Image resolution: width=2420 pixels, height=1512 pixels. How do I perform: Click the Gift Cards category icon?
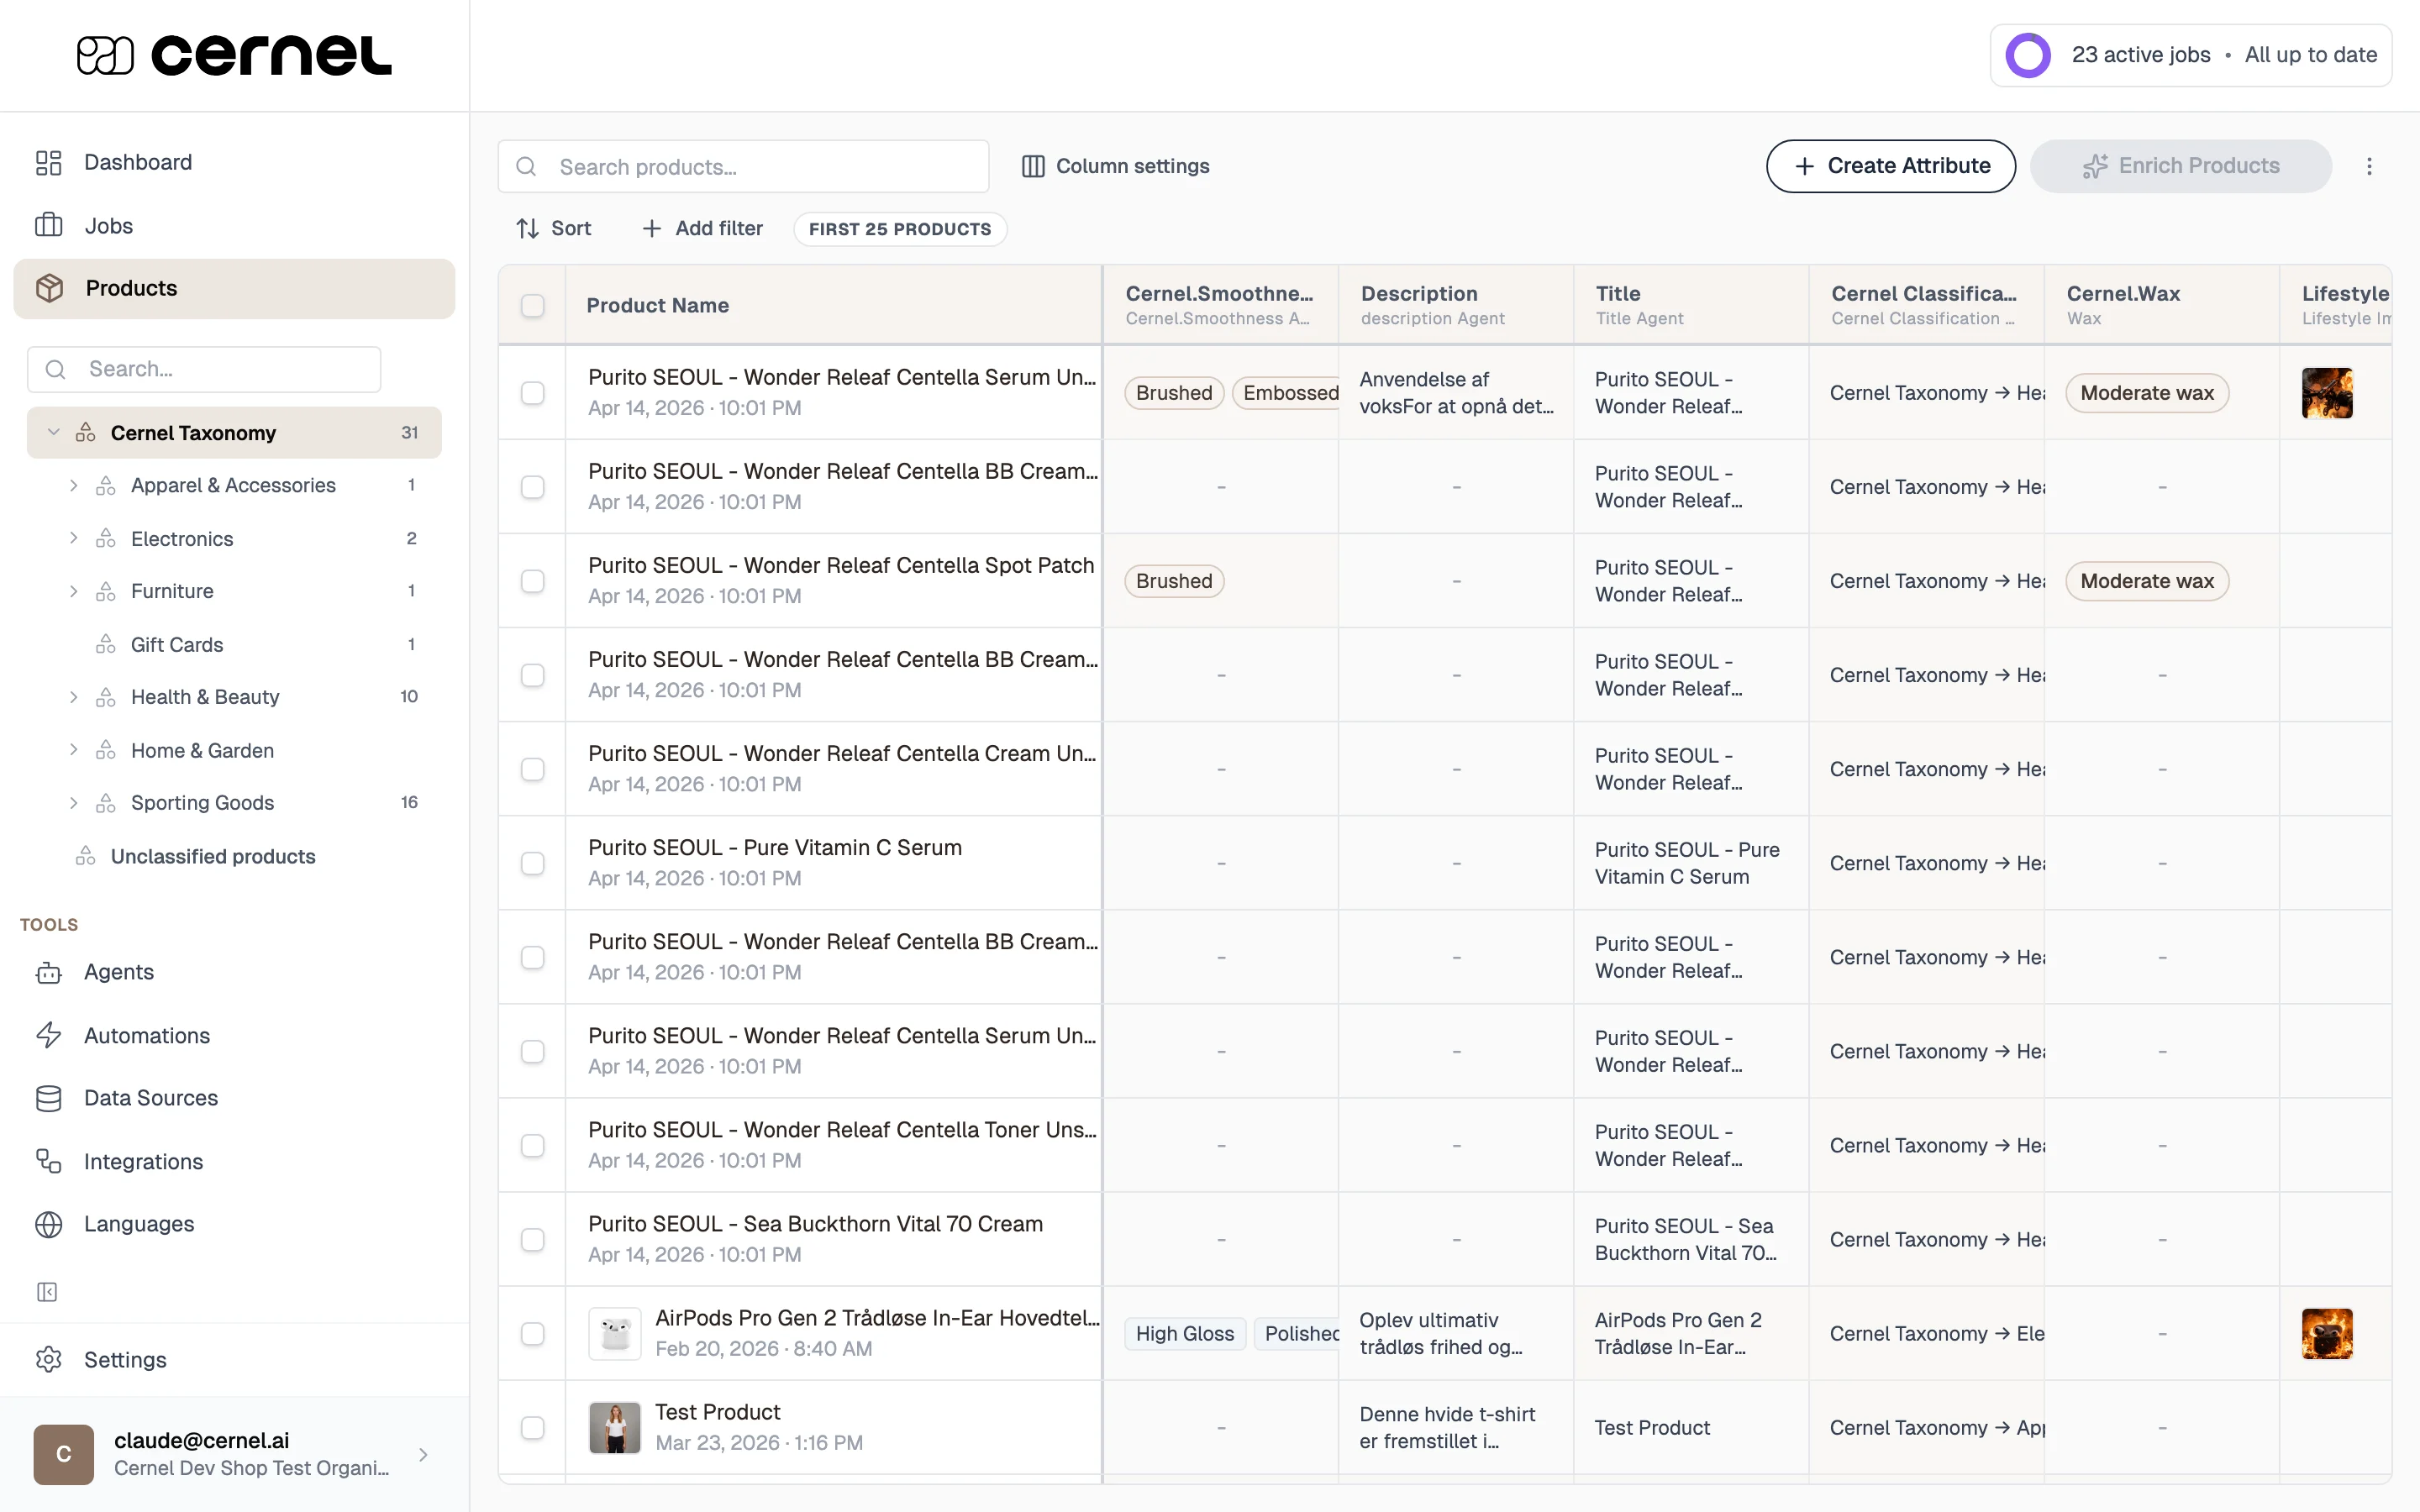(106, 645)
